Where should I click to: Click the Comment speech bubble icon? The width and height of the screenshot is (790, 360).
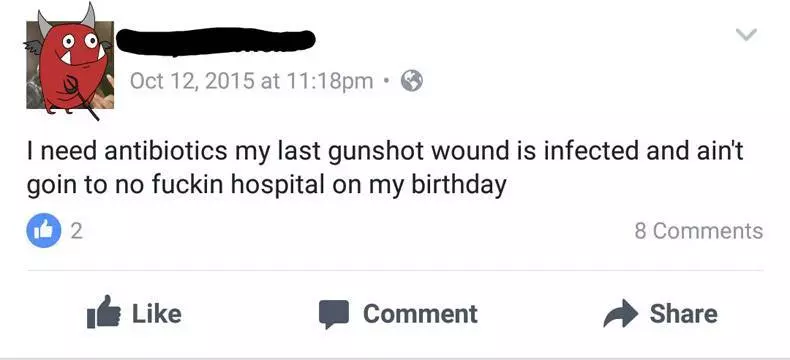[x=334, y=314]
